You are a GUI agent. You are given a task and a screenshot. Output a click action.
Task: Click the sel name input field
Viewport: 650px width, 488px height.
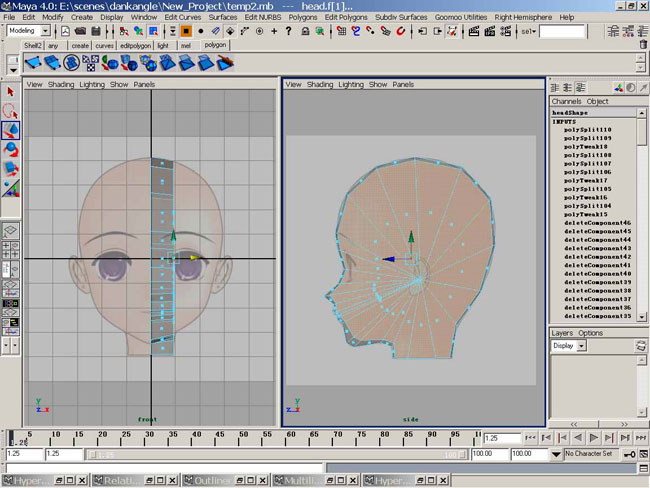(x=562, y=32)
